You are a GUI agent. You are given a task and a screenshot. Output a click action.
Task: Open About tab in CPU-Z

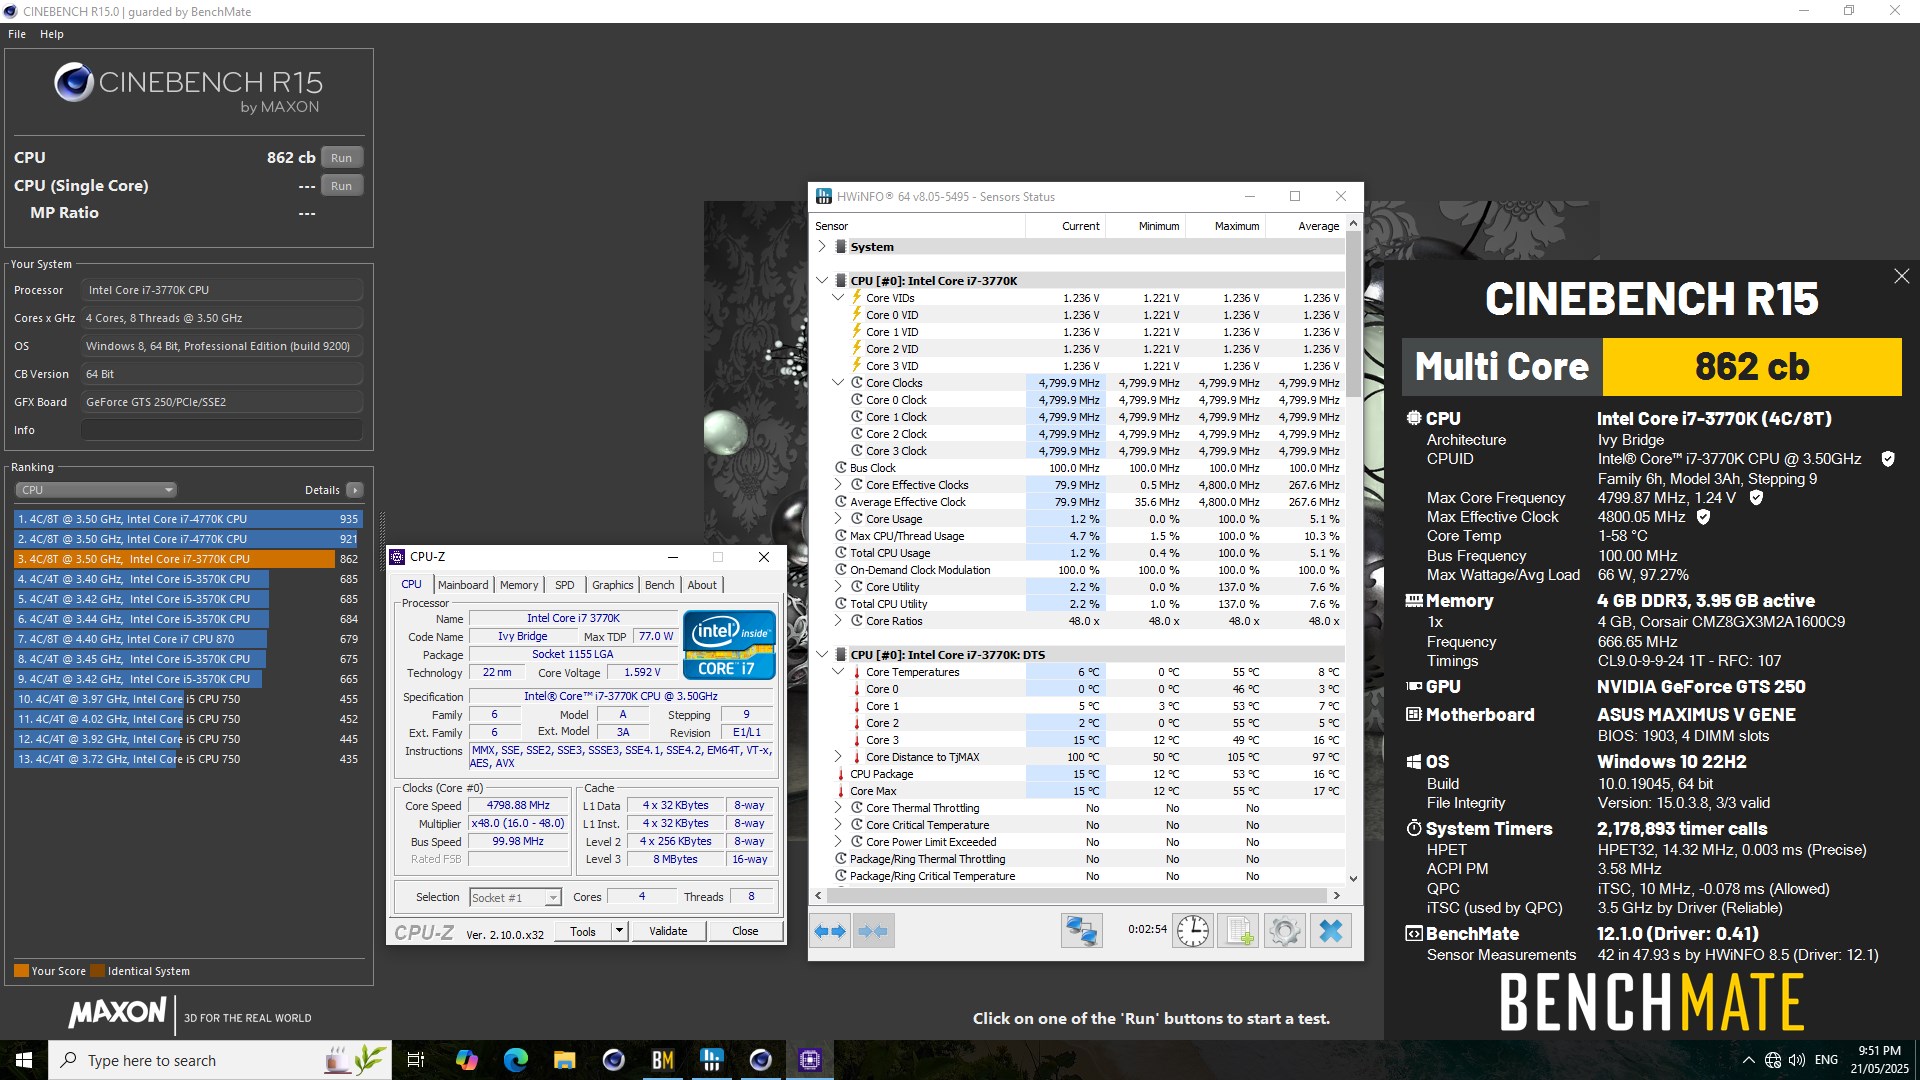pos(702,585)
